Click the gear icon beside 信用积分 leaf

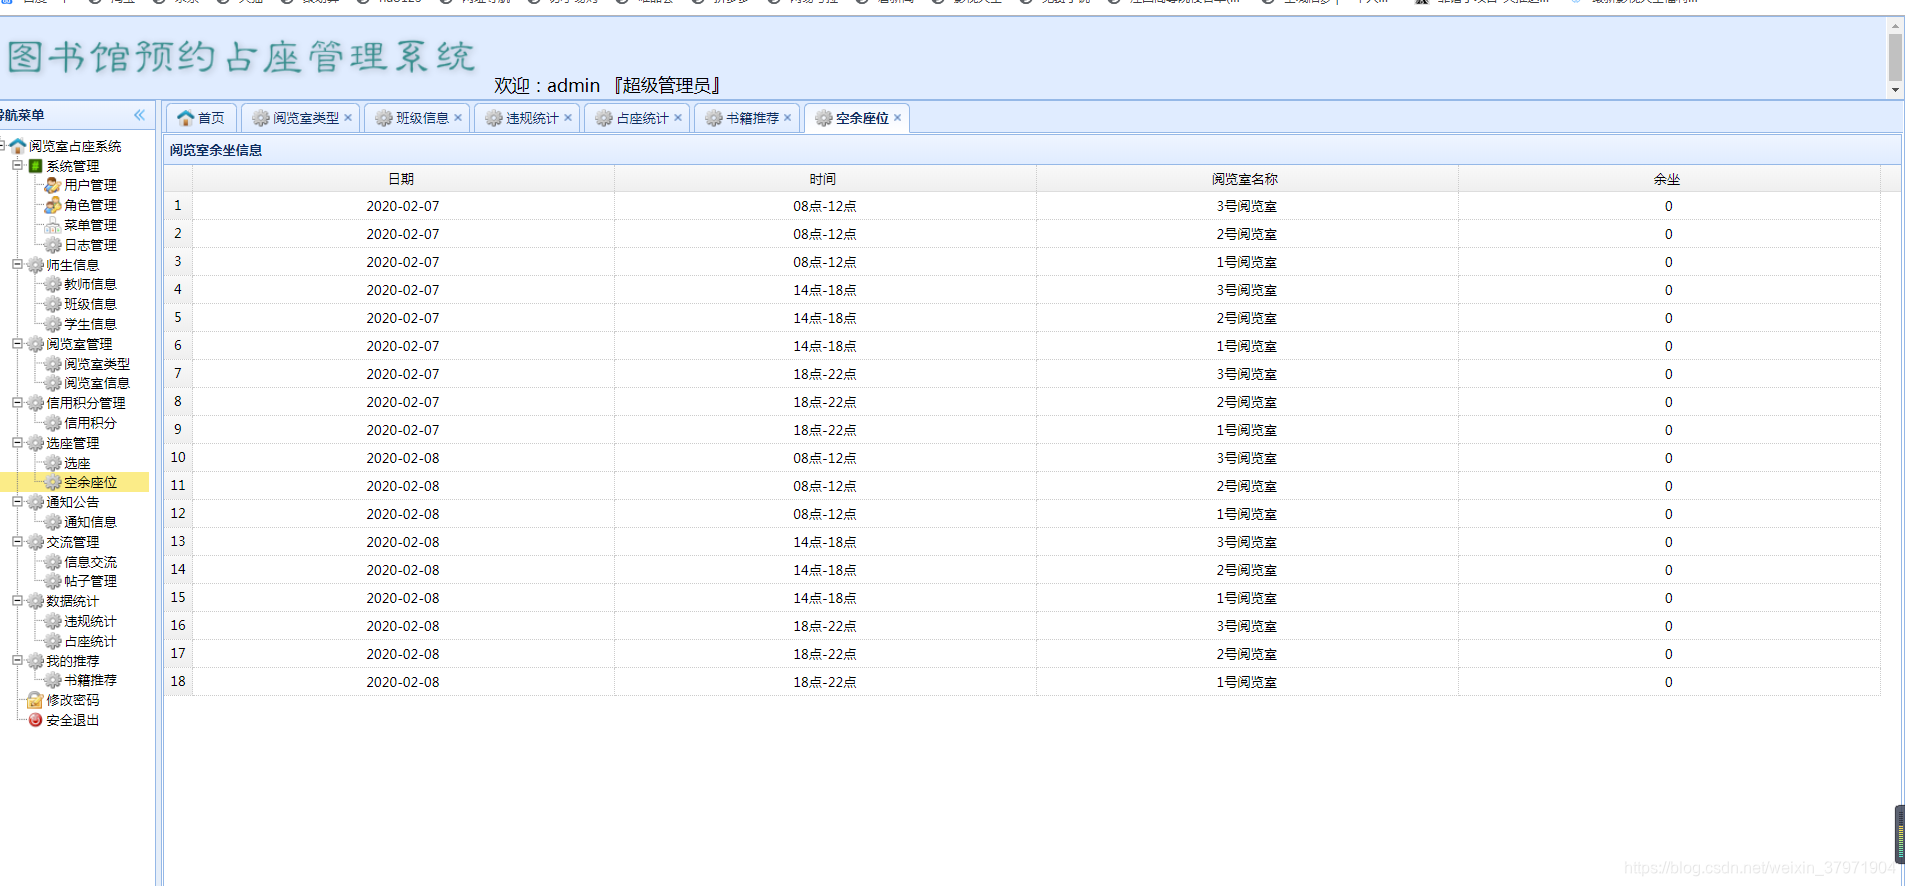[53, 423]
